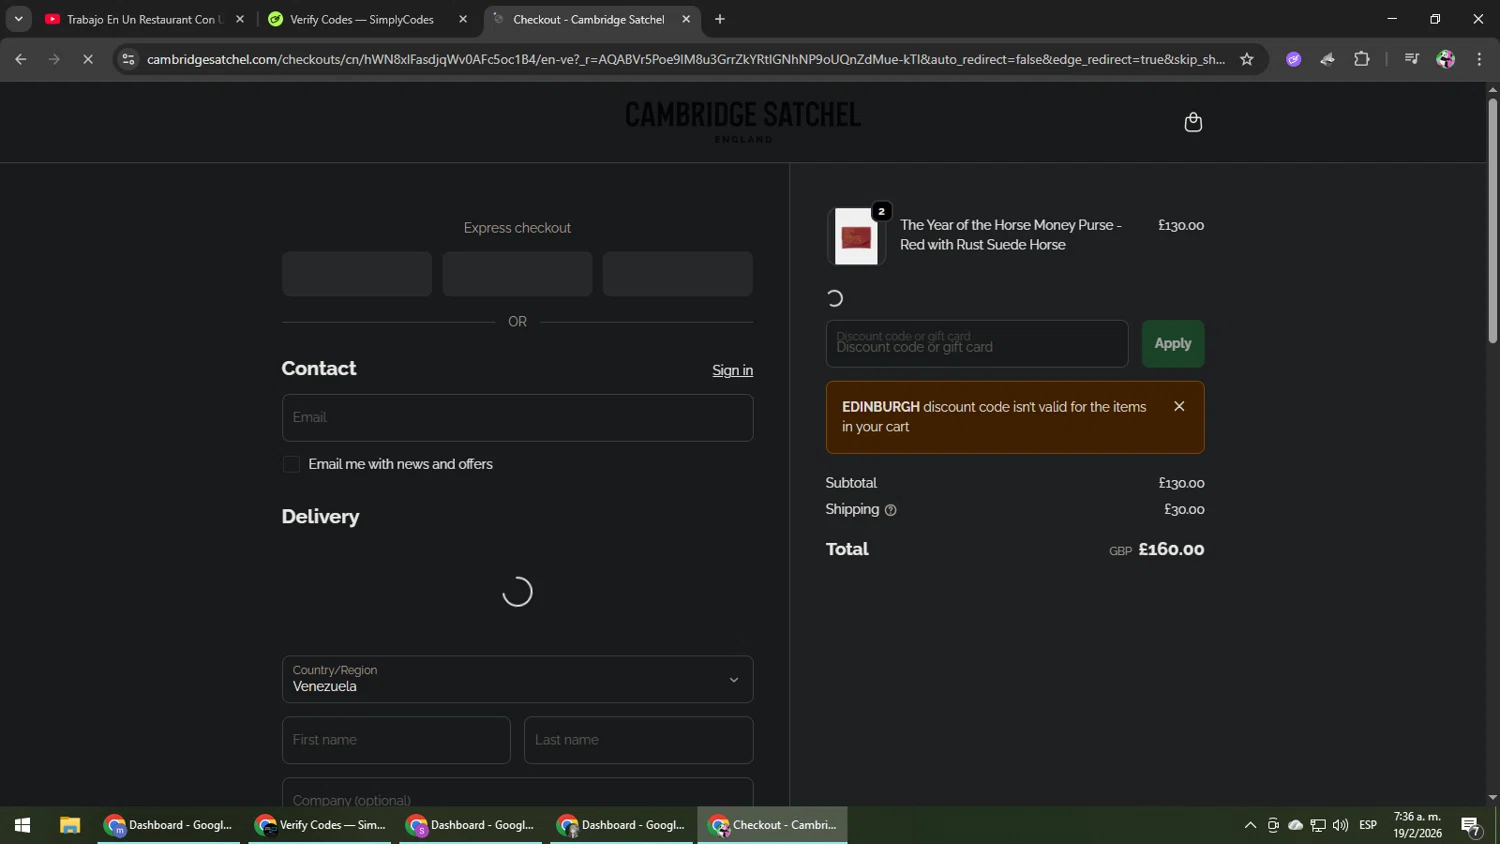The height and width of the screenshot is (844, 1500).
Task: Open the volume control in system tray
Action: click(1340, 825)
